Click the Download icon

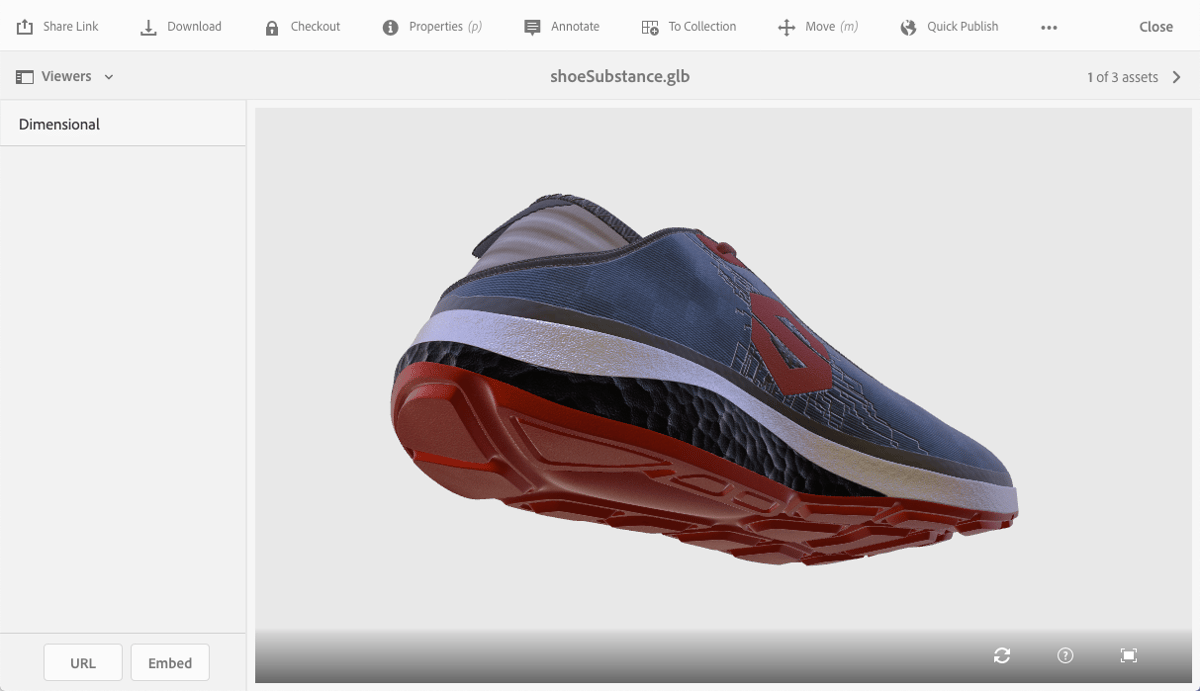(148, 26)
